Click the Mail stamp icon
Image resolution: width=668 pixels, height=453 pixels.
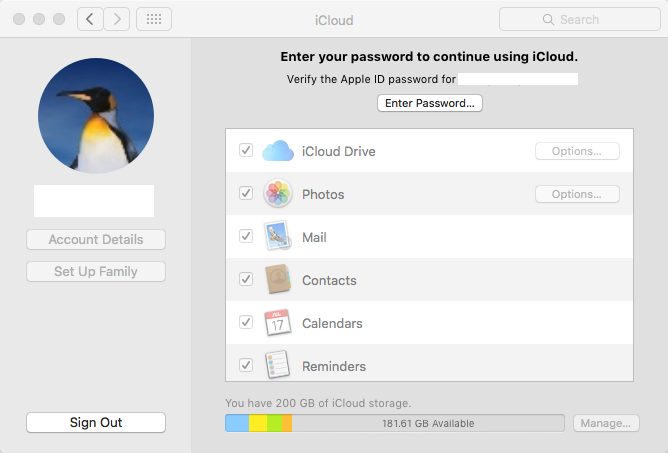[278, 236]
